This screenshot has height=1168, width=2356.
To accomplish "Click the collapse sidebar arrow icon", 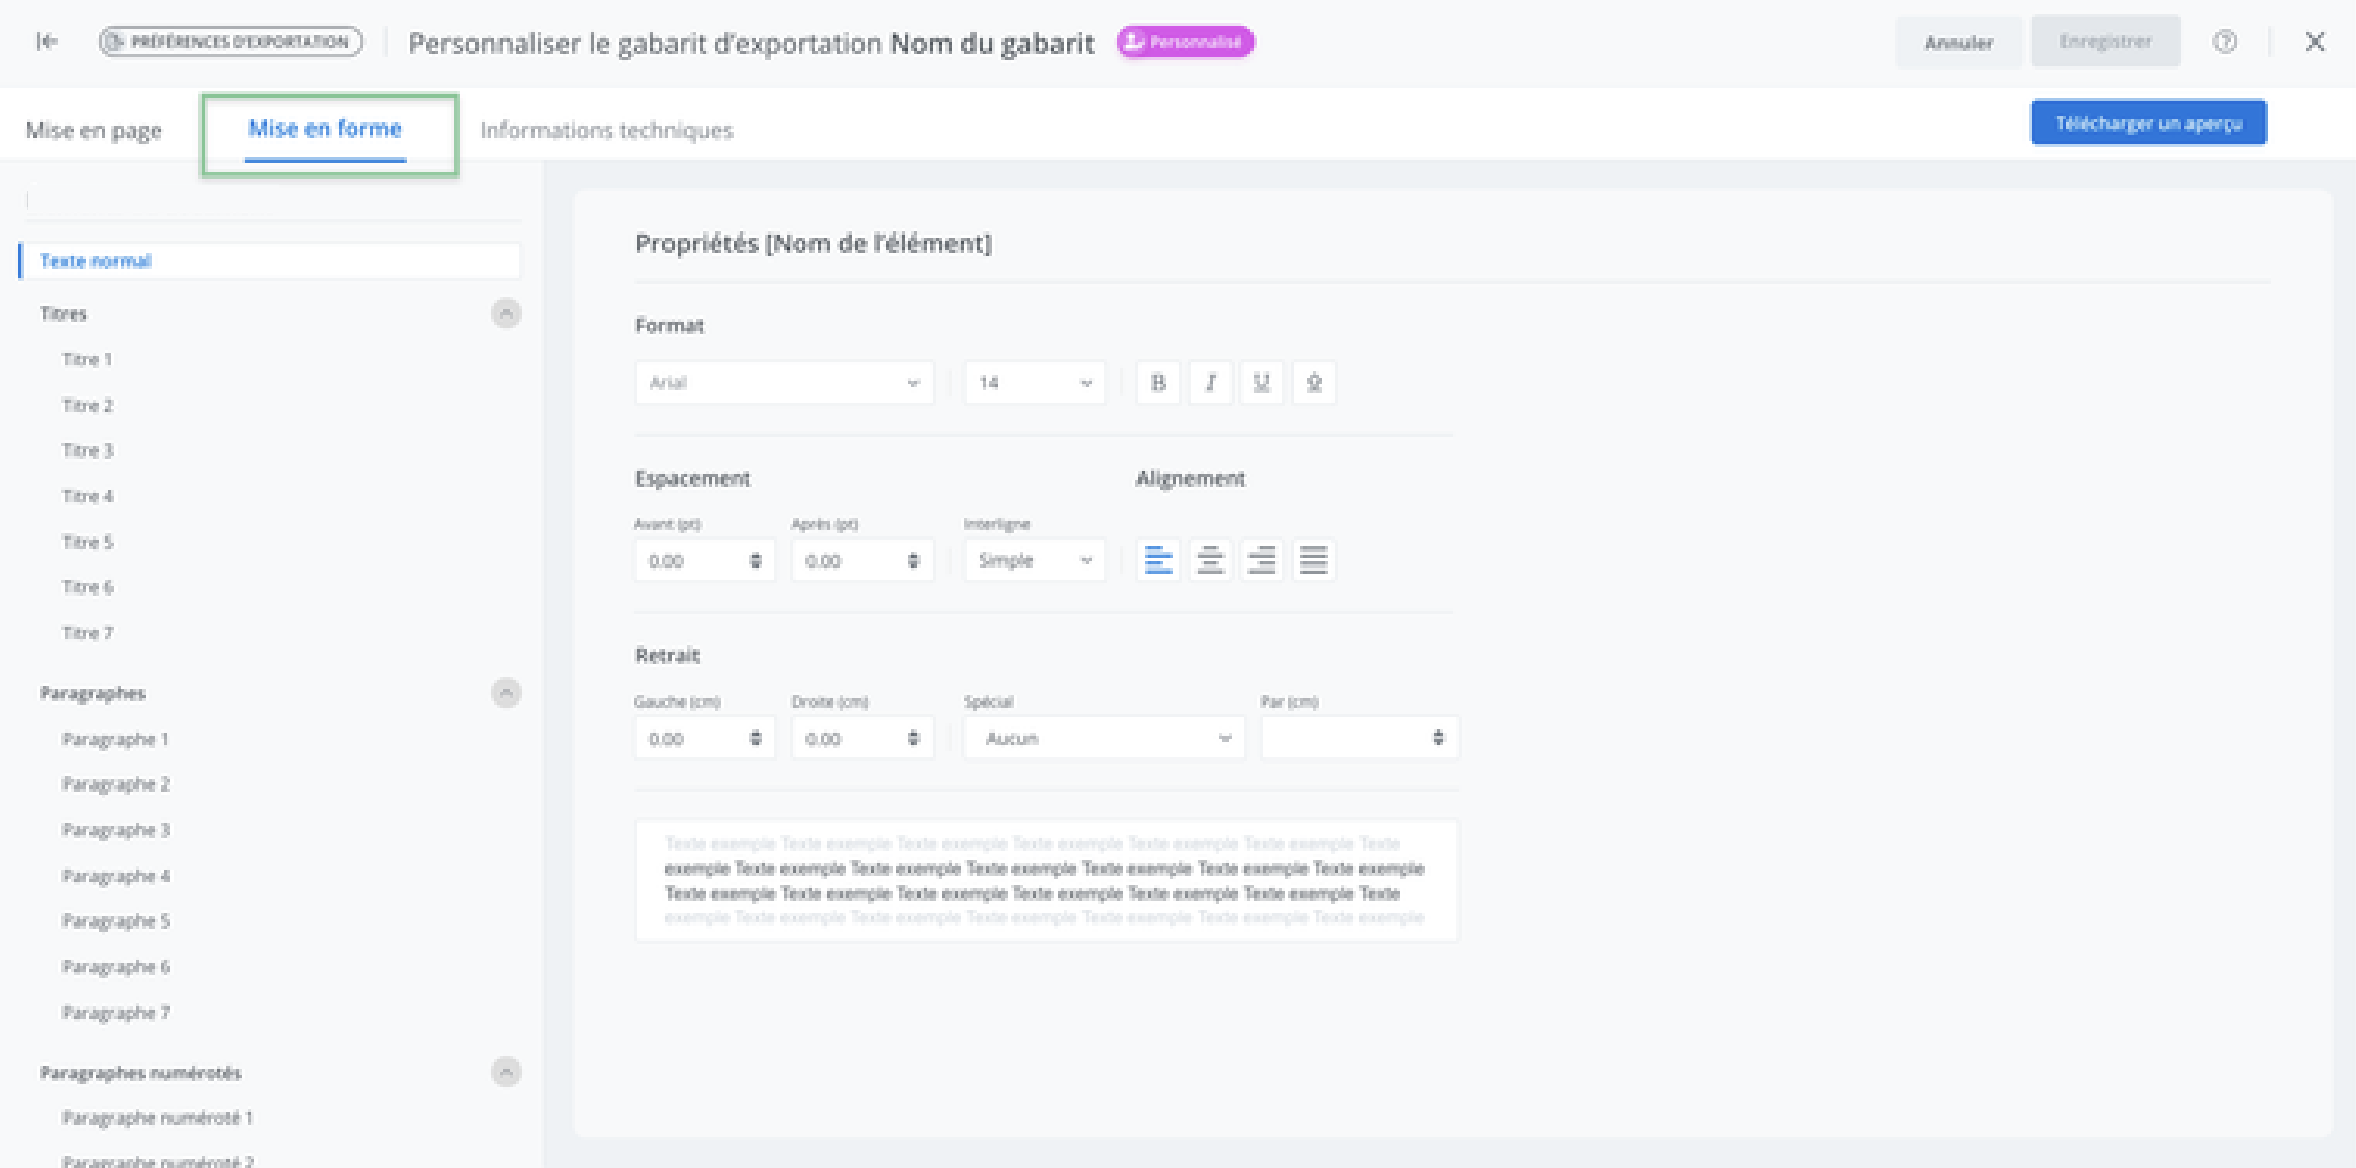I will (46, 41).
